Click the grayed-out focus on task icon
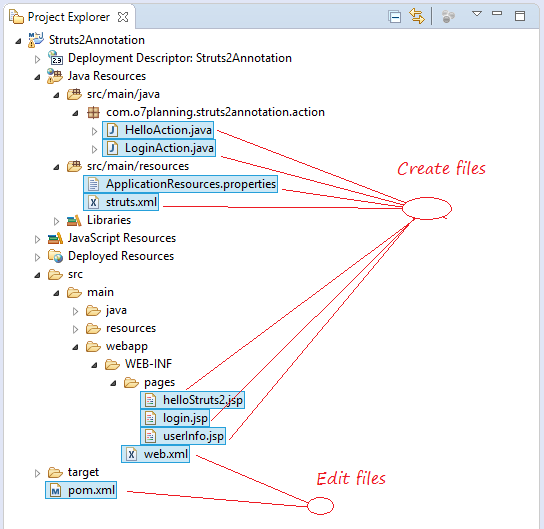Screen dimensions: 544x529 click(x=448, y=16)
